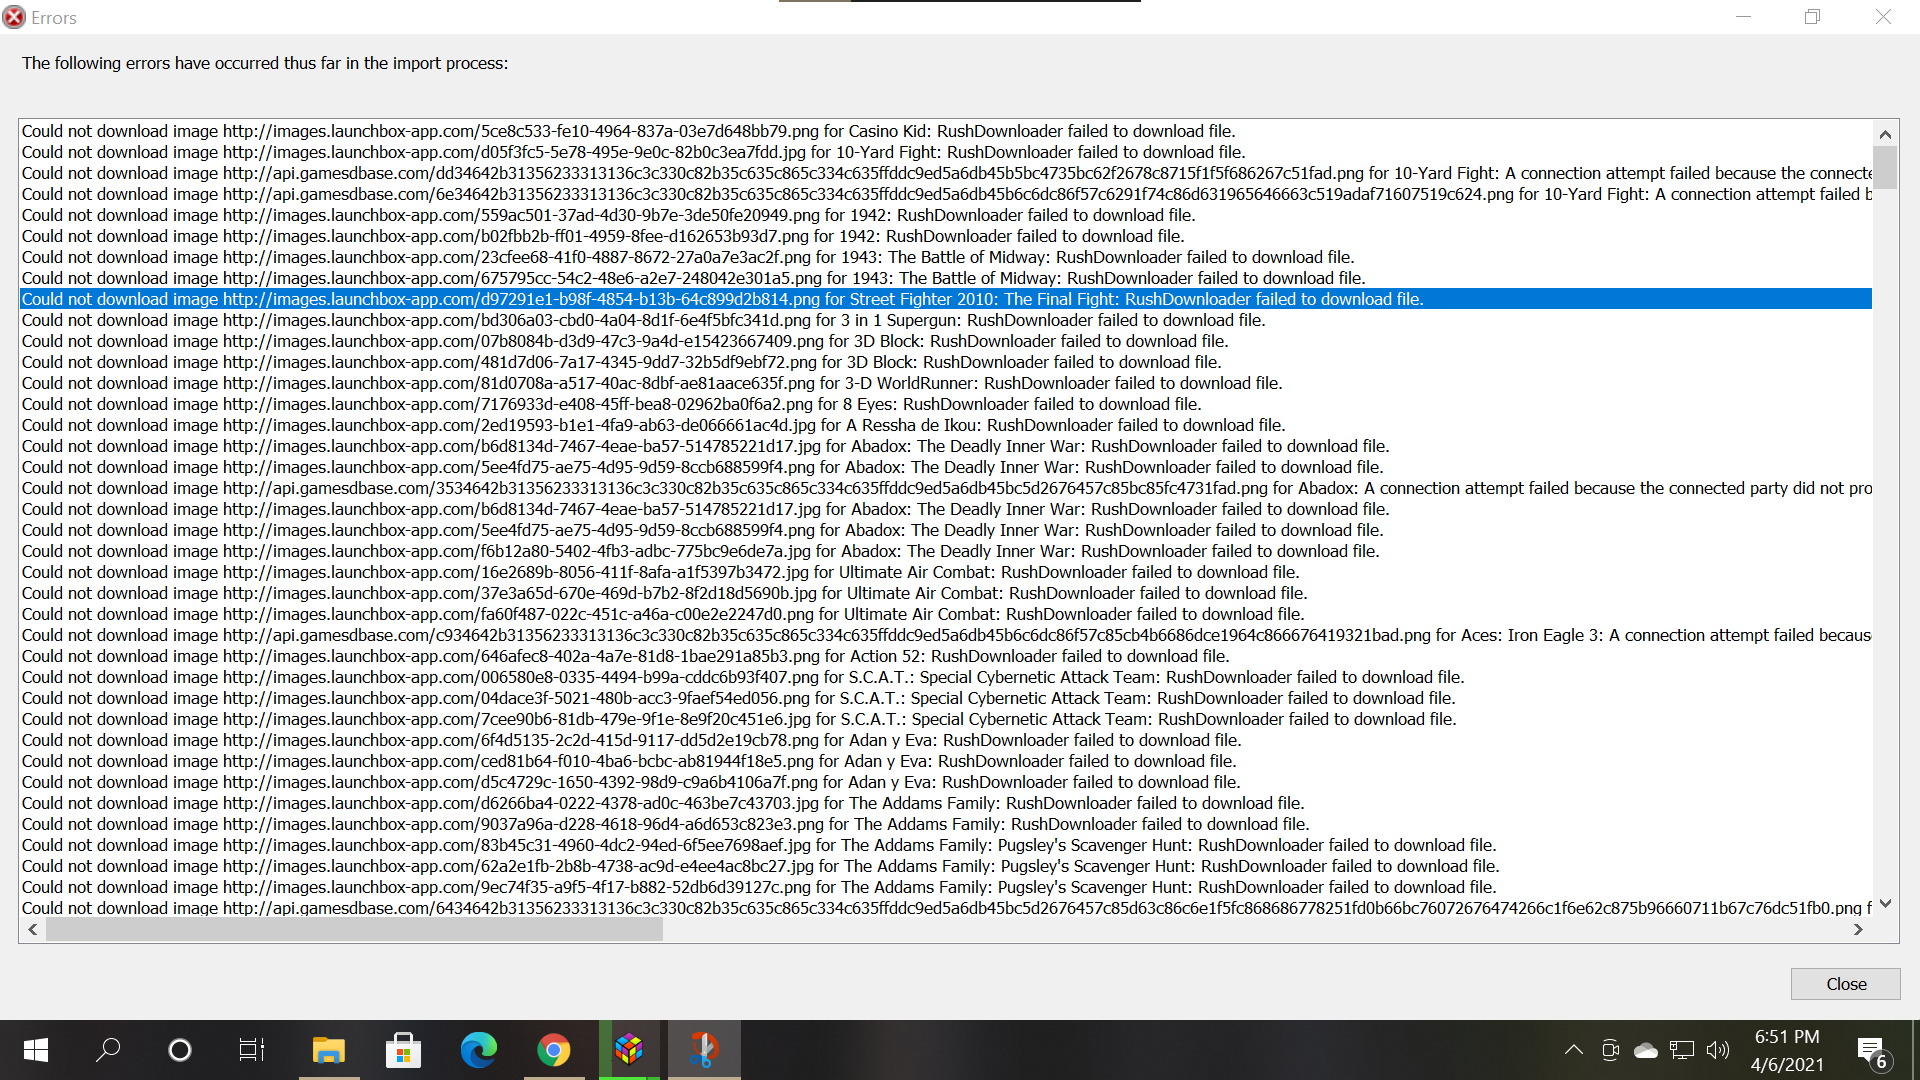
Task: Open Microsoft Edge from the taskbar
Action: coord(478,1050)
